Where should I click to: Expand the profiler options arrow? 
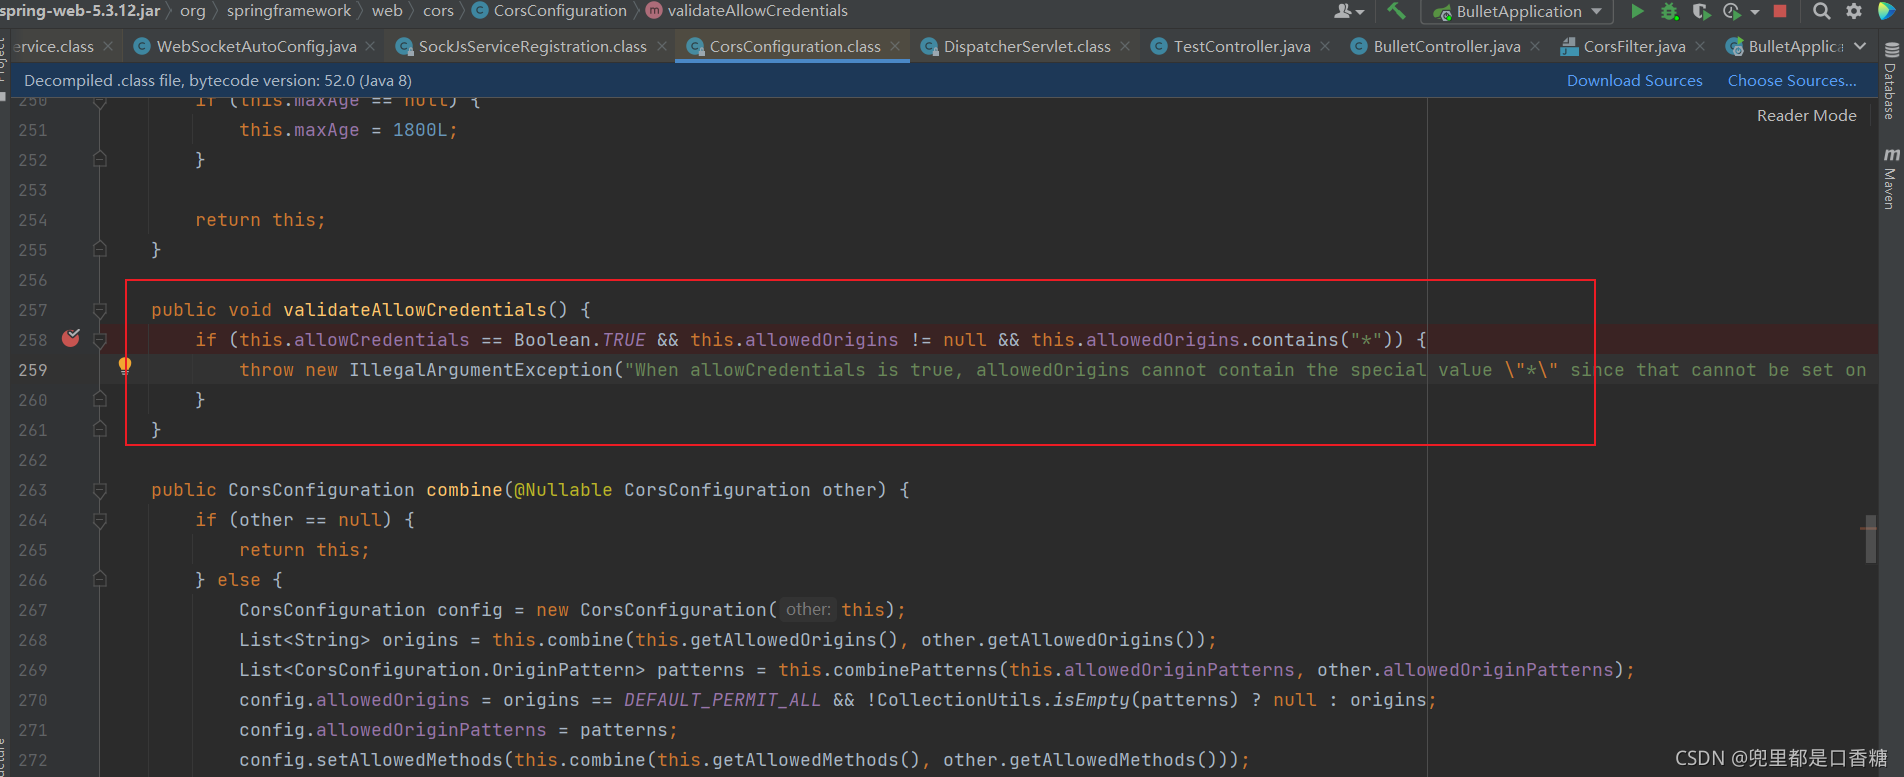point(1754,12)
